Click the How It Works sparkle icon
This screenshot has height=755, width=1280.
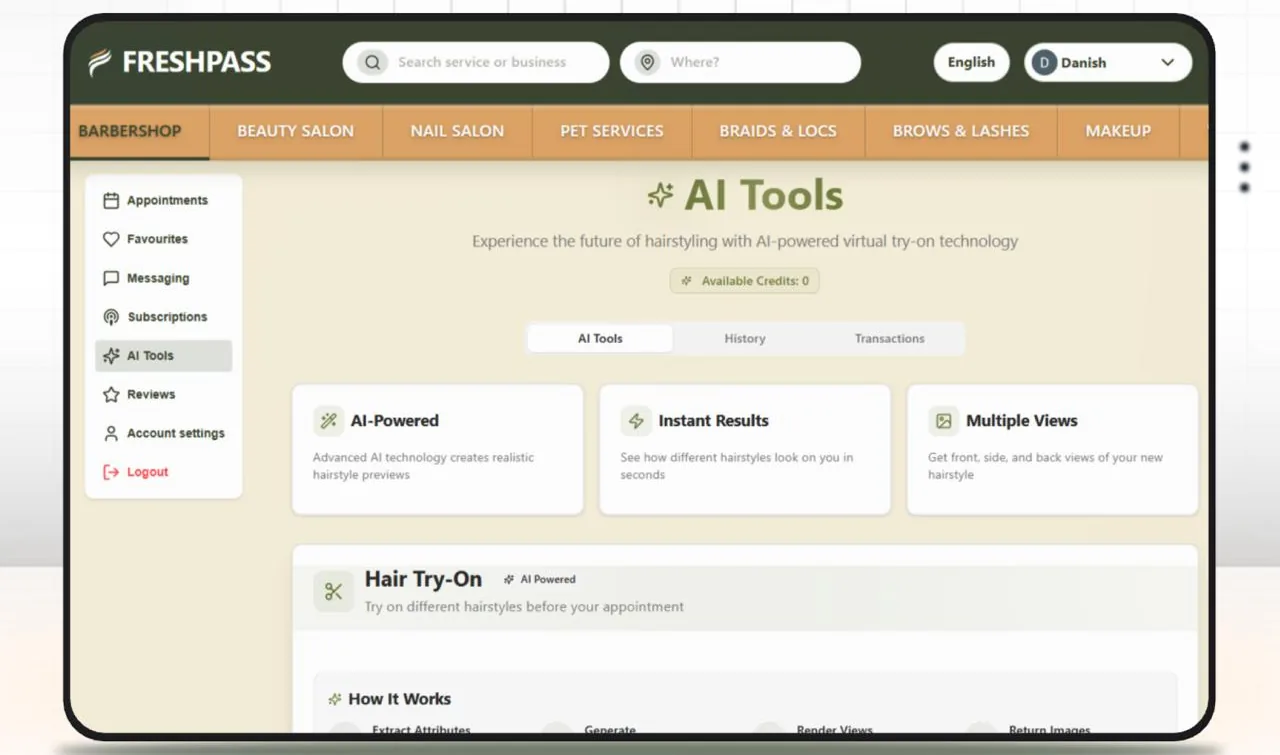(x=335, y=699)
